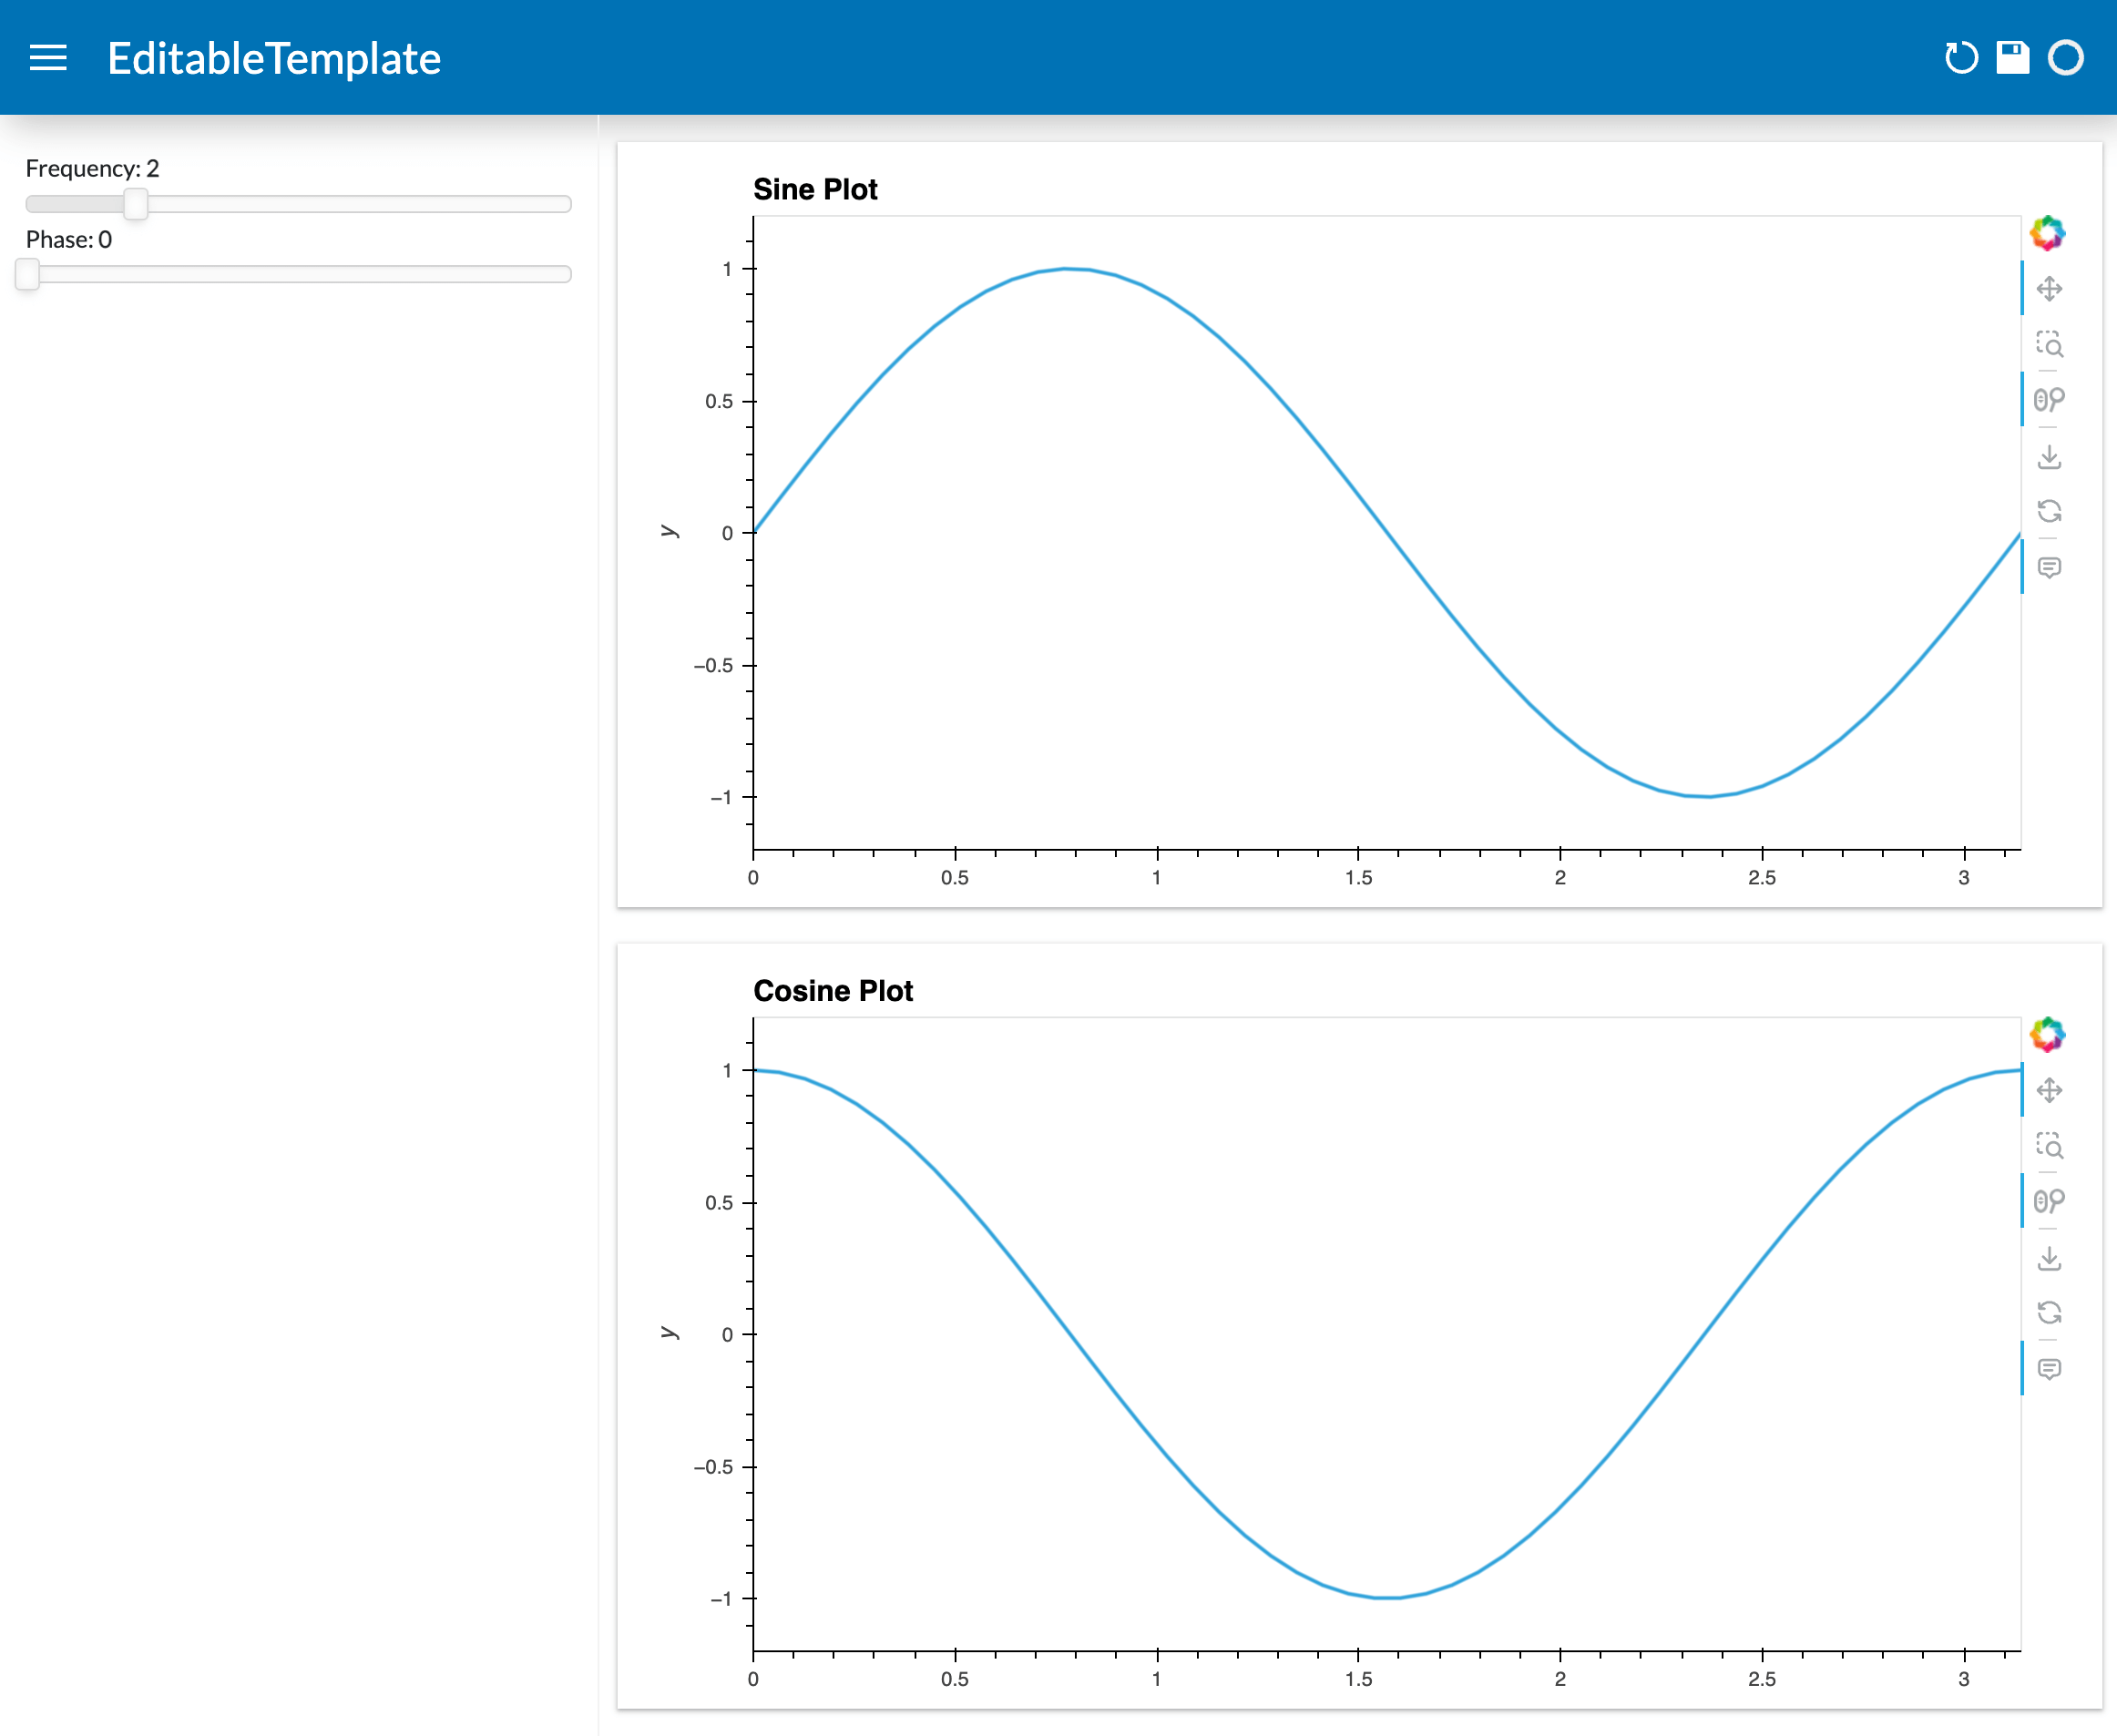Toggle Wheel Zoom tool on Cosine Plot

click(2049, 1201)
